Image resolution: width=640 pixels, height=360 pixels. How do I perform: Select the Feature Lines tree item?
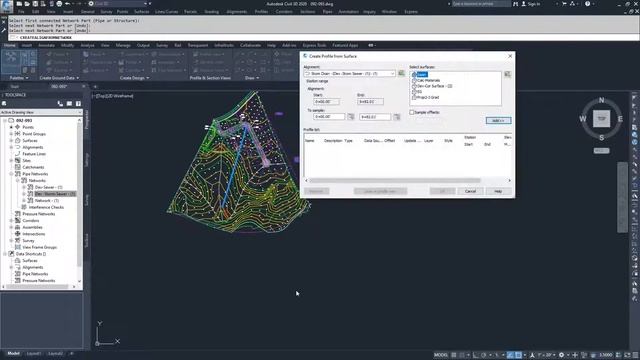[34, 154]
